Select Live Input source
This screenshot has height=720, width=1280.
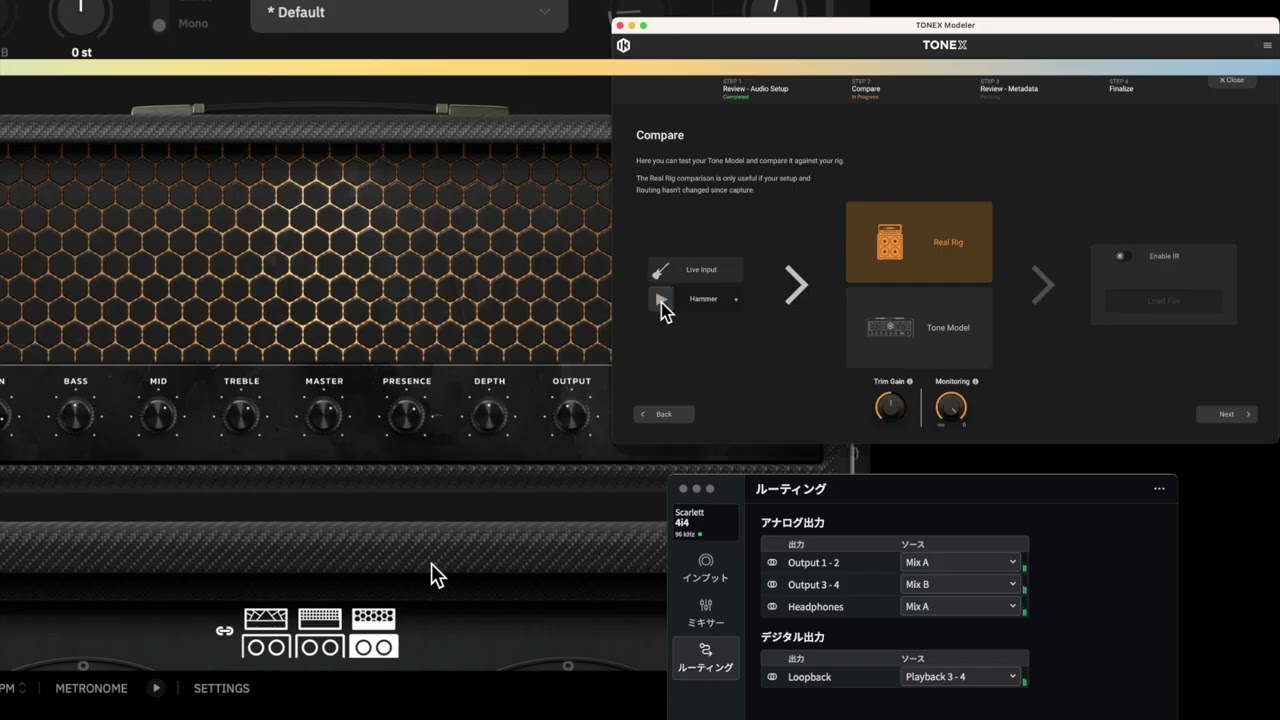696,270
